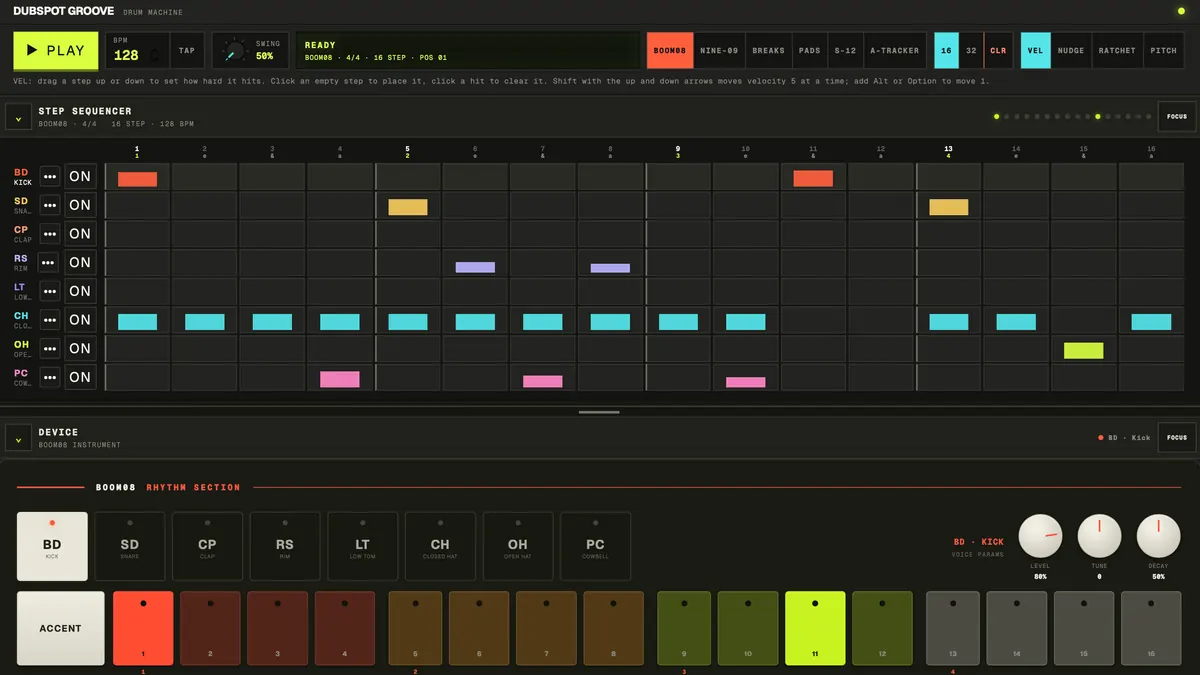
Task: Select the CP Clap voice pad
Action: pyautogui.click(x=207, y=547)
